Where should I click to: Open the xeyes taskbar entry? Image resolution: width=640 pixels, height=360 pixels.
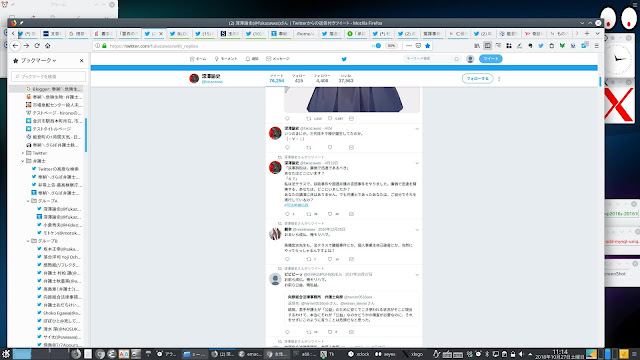[385, 354]
